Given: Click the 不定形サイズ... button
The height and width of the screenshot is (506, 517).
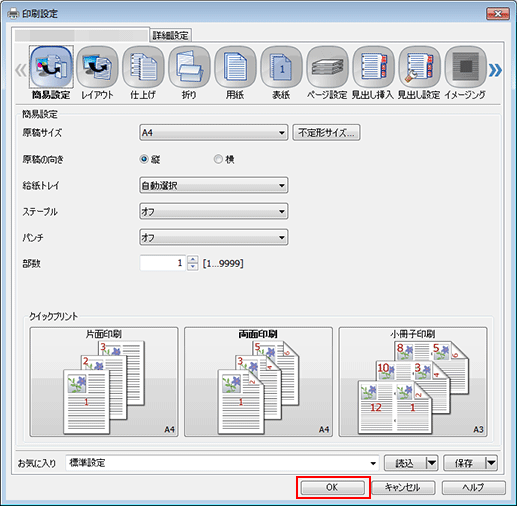Looking at the screenshot, I should (326, 133).
